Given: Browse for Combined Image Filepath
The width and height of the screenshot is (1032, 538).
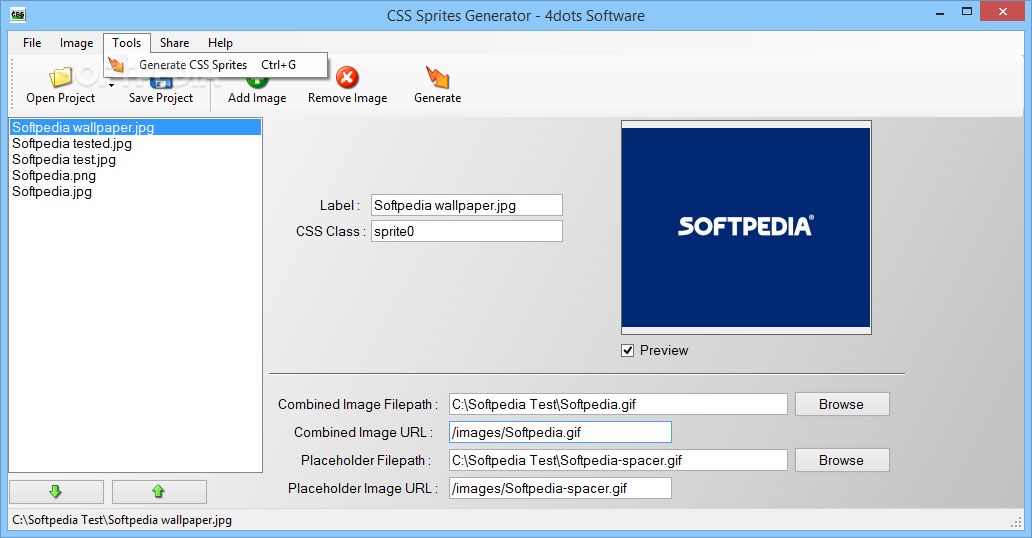Looking at the screenshot, I should (842, 404).
